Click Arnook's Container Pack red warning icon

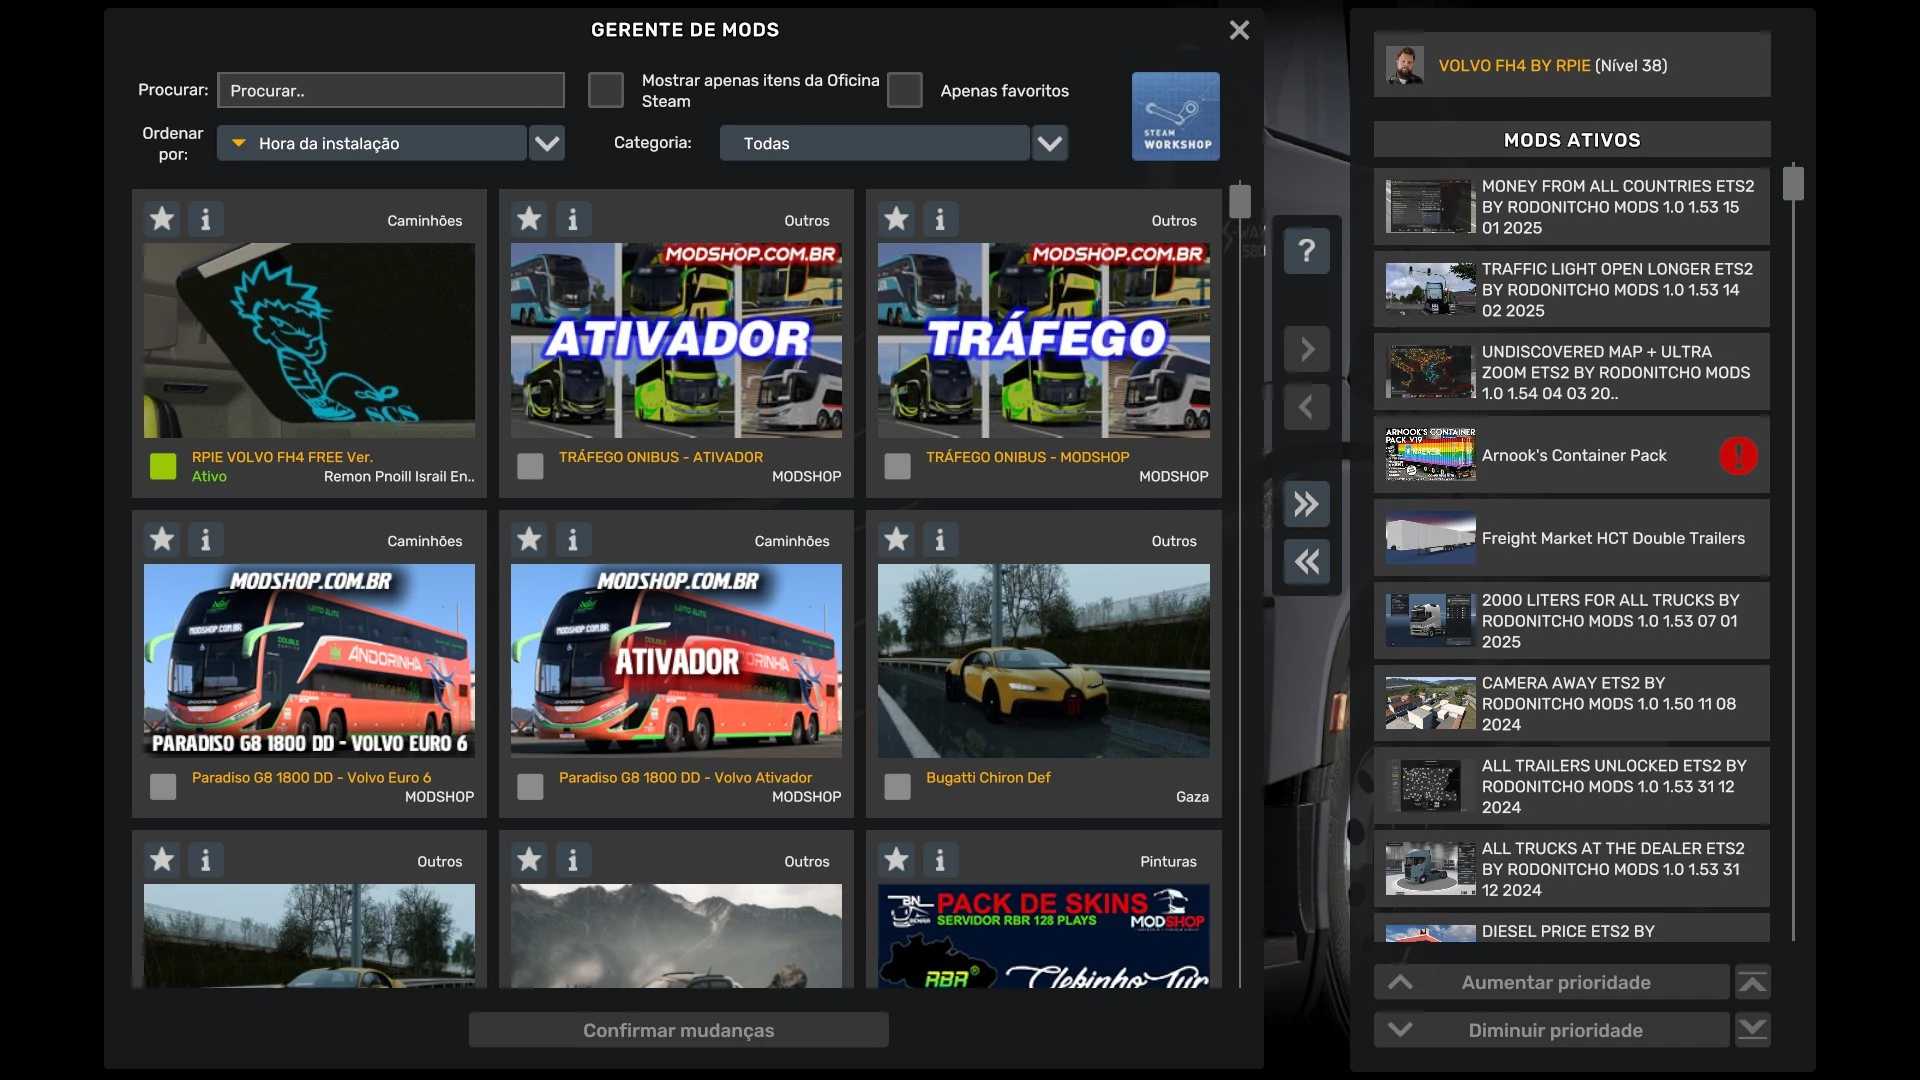1738,456
